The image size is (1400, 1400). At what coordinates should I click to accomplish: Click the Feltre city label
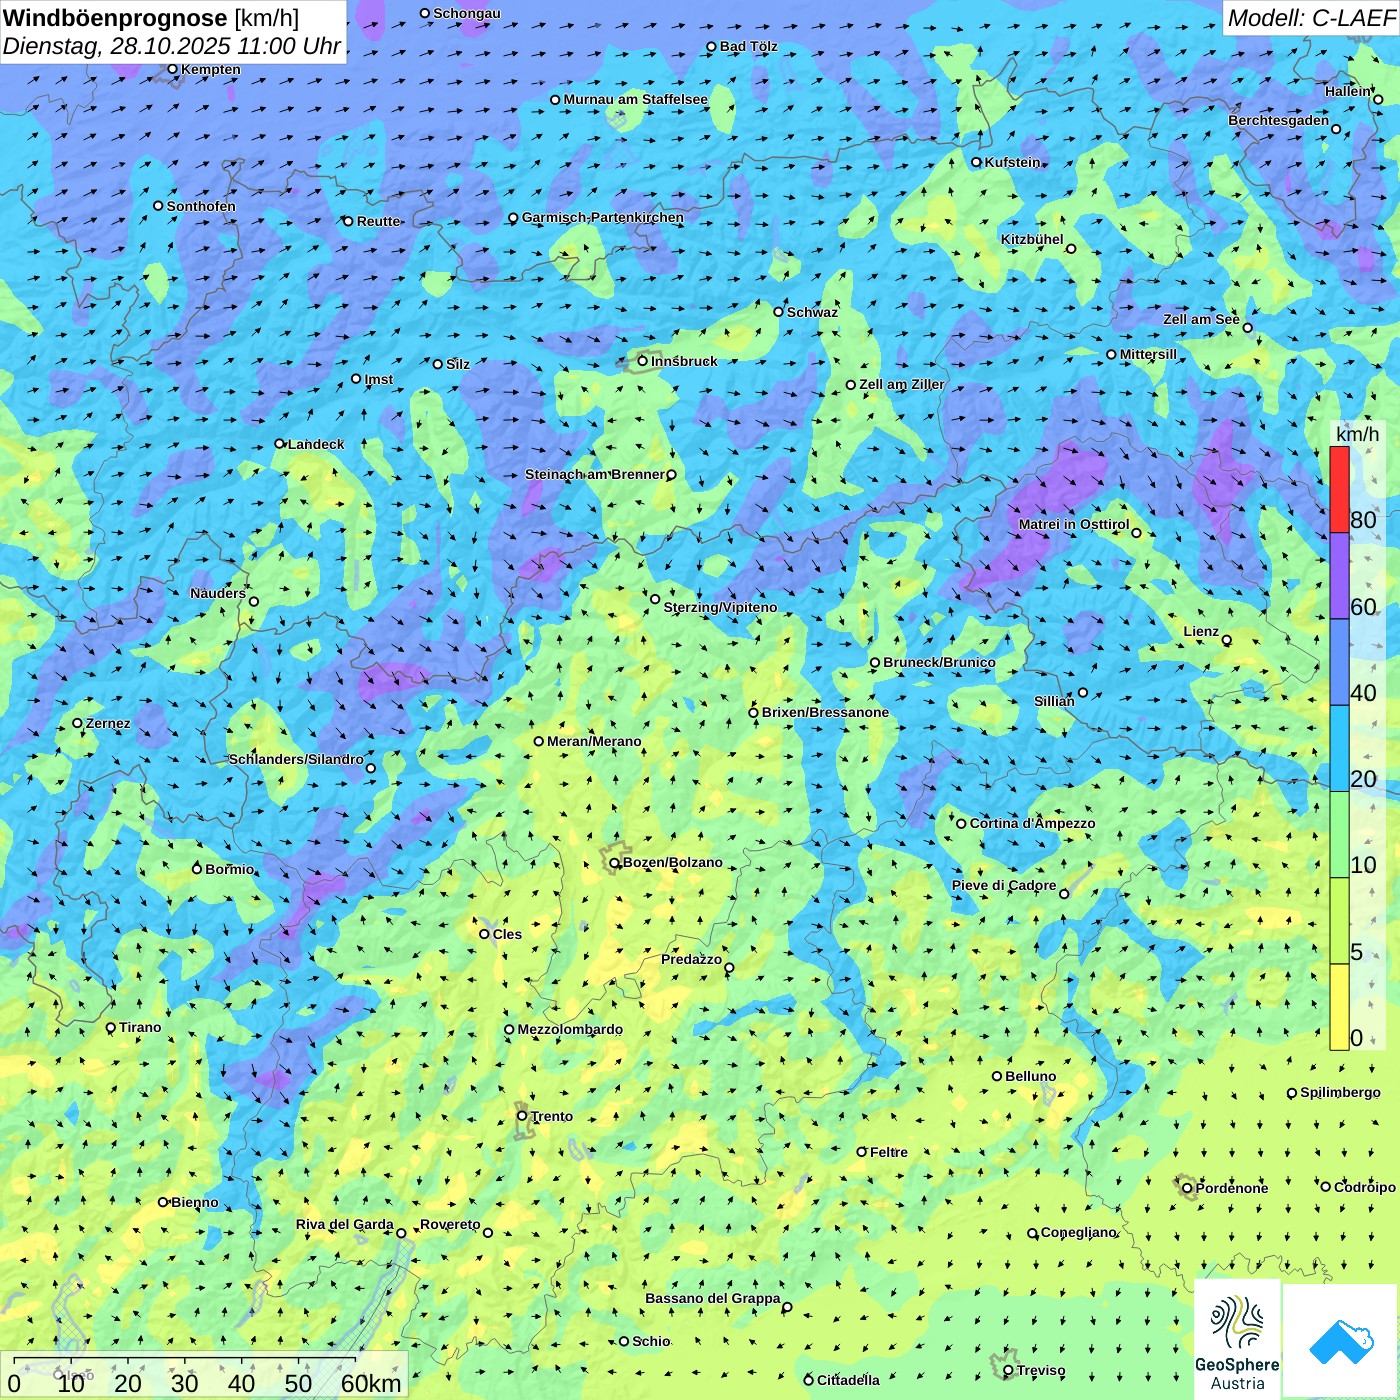[888, 1152]
